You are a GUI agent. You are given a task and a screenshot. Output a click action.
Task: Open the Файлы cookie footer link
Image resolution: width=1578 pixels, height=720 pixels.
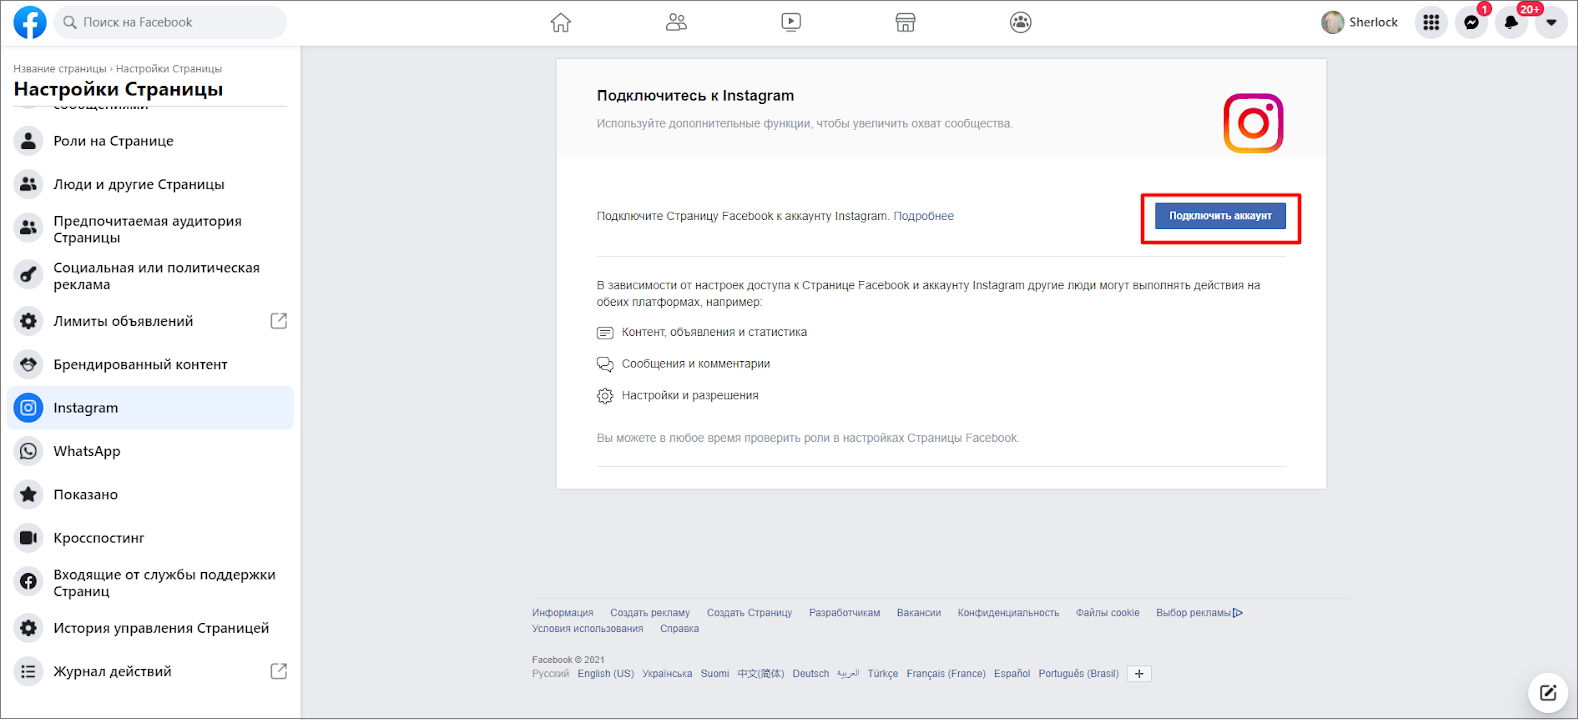1107,613
